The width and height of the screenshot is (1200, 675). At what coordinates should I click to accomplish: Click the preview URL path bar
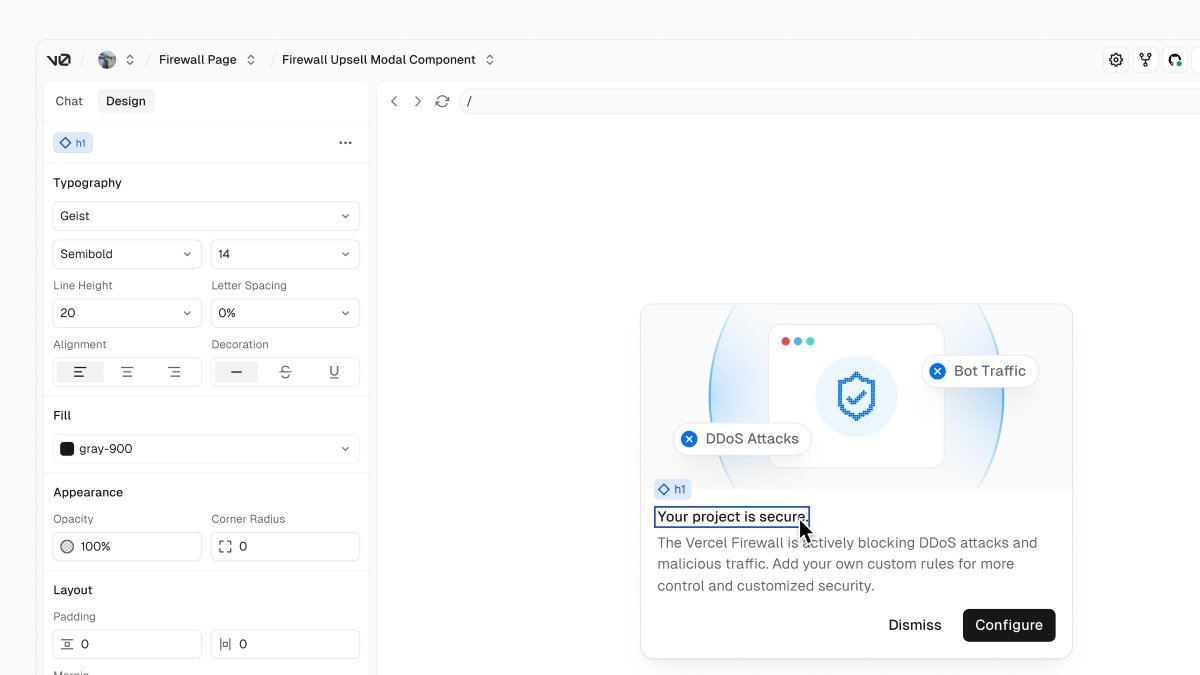(x=829, y=101)
